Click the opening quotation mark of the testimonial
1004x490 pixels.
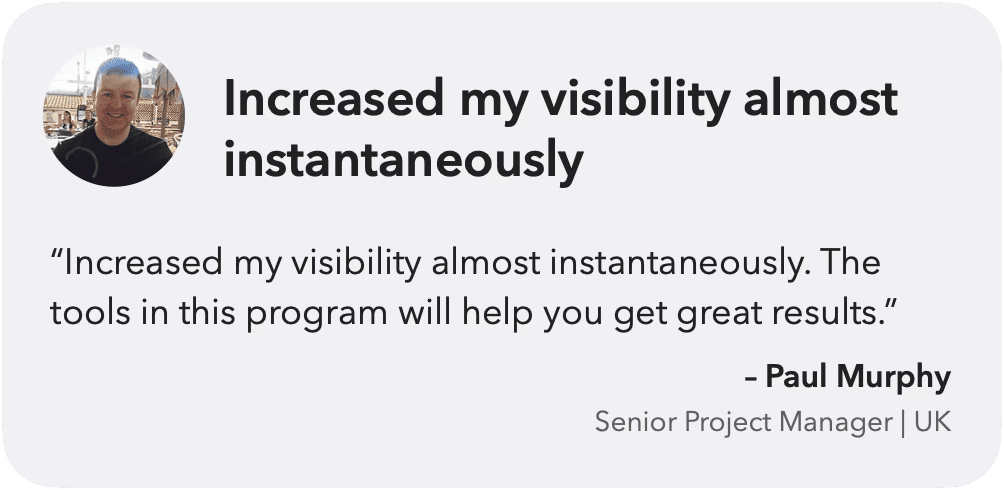57,255
